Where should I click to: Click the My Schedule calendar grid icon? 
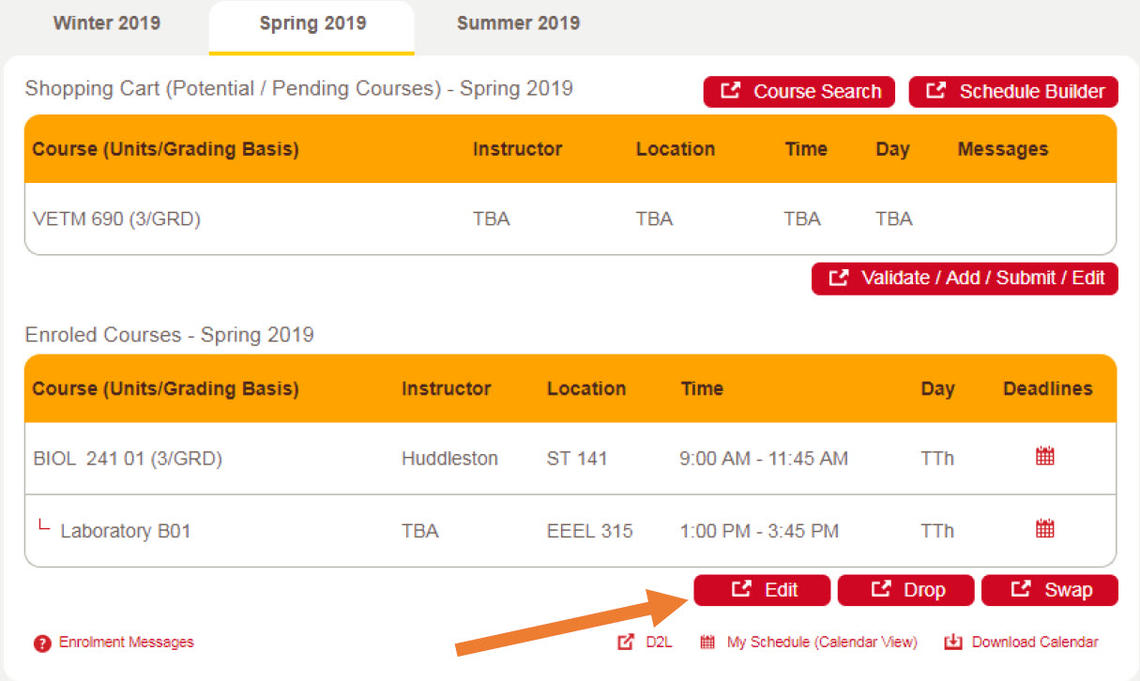tap(708, 642)
